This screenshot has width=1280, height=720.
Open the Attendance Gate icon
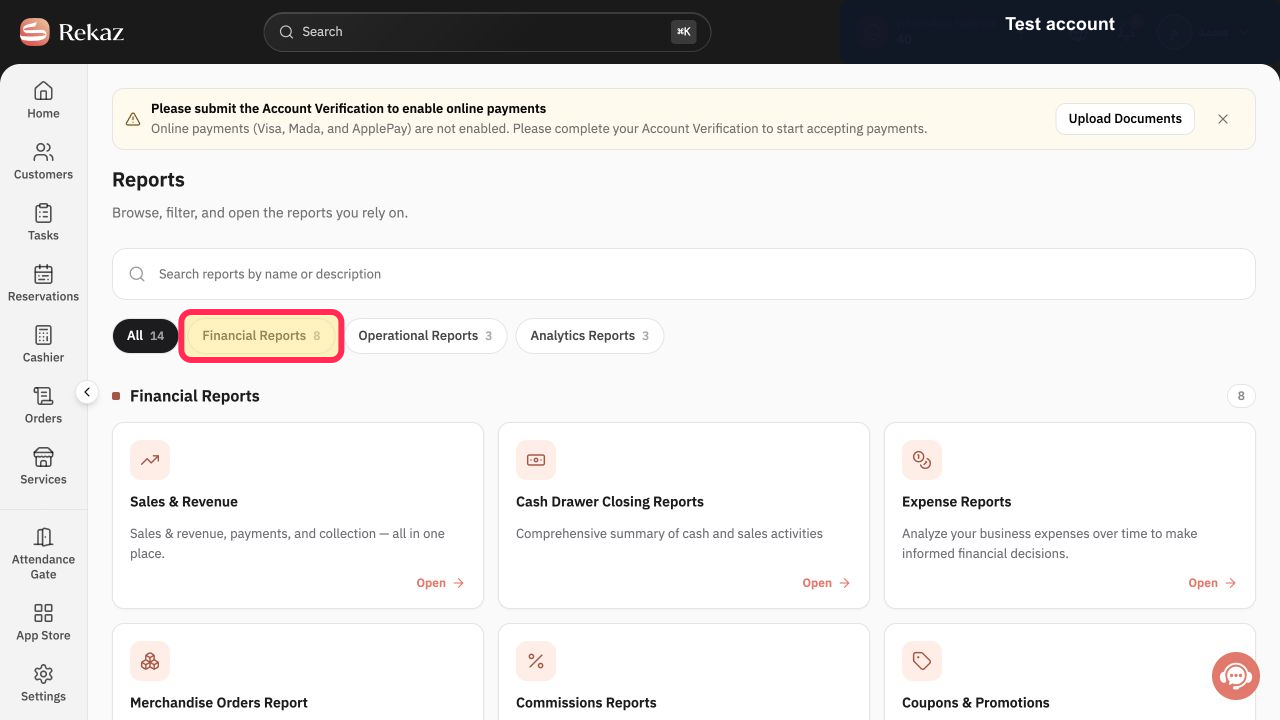pyautogui.click(x=43, y=537)
